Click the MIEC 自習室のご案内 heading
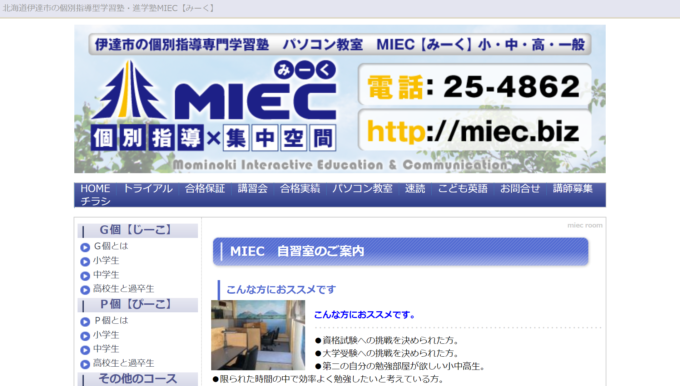This screenshot has height=386, width=680. [x=400, y=252]
